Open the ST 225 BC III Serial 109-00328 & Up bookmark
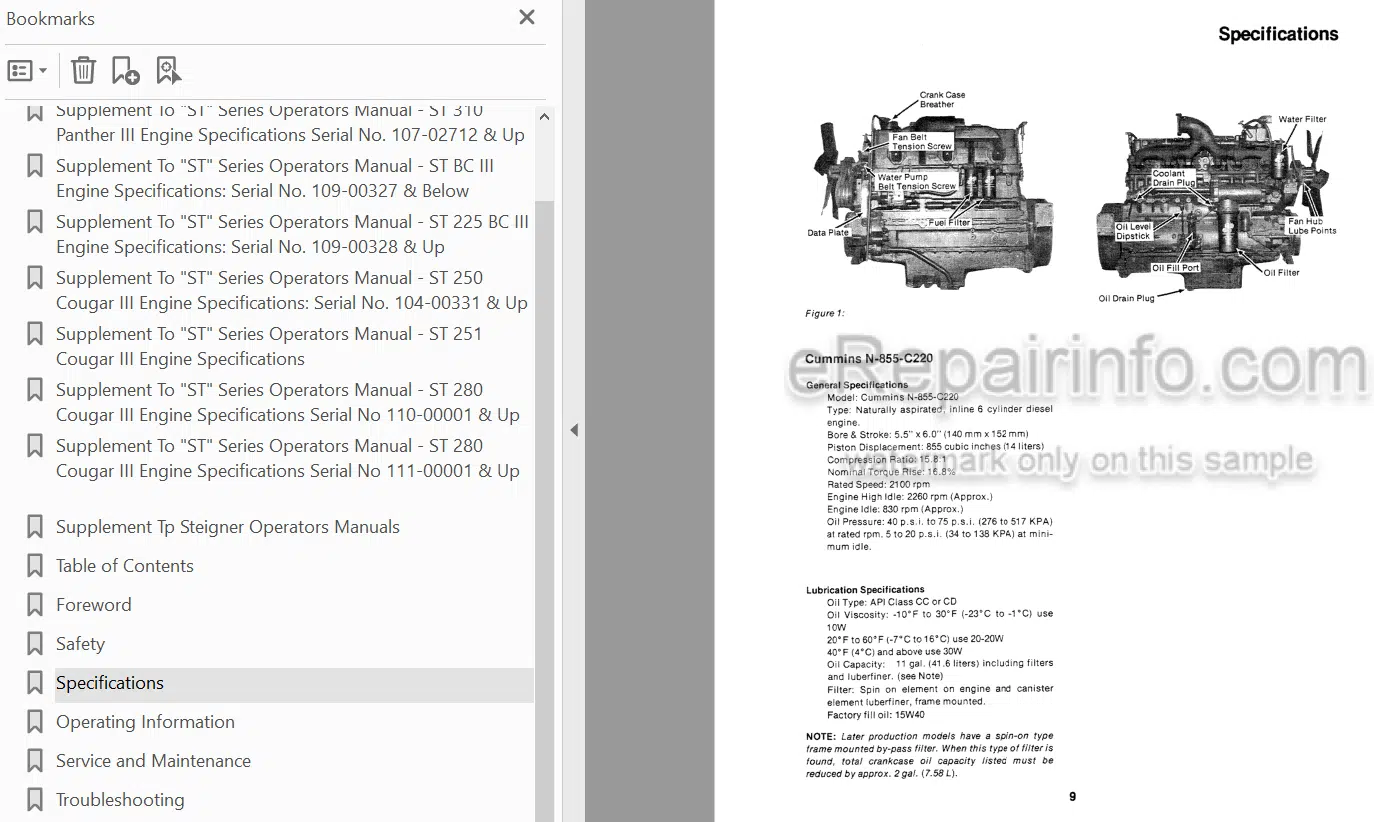Image resolution: width=1374 pixels, height=822 pixels. 292,234
